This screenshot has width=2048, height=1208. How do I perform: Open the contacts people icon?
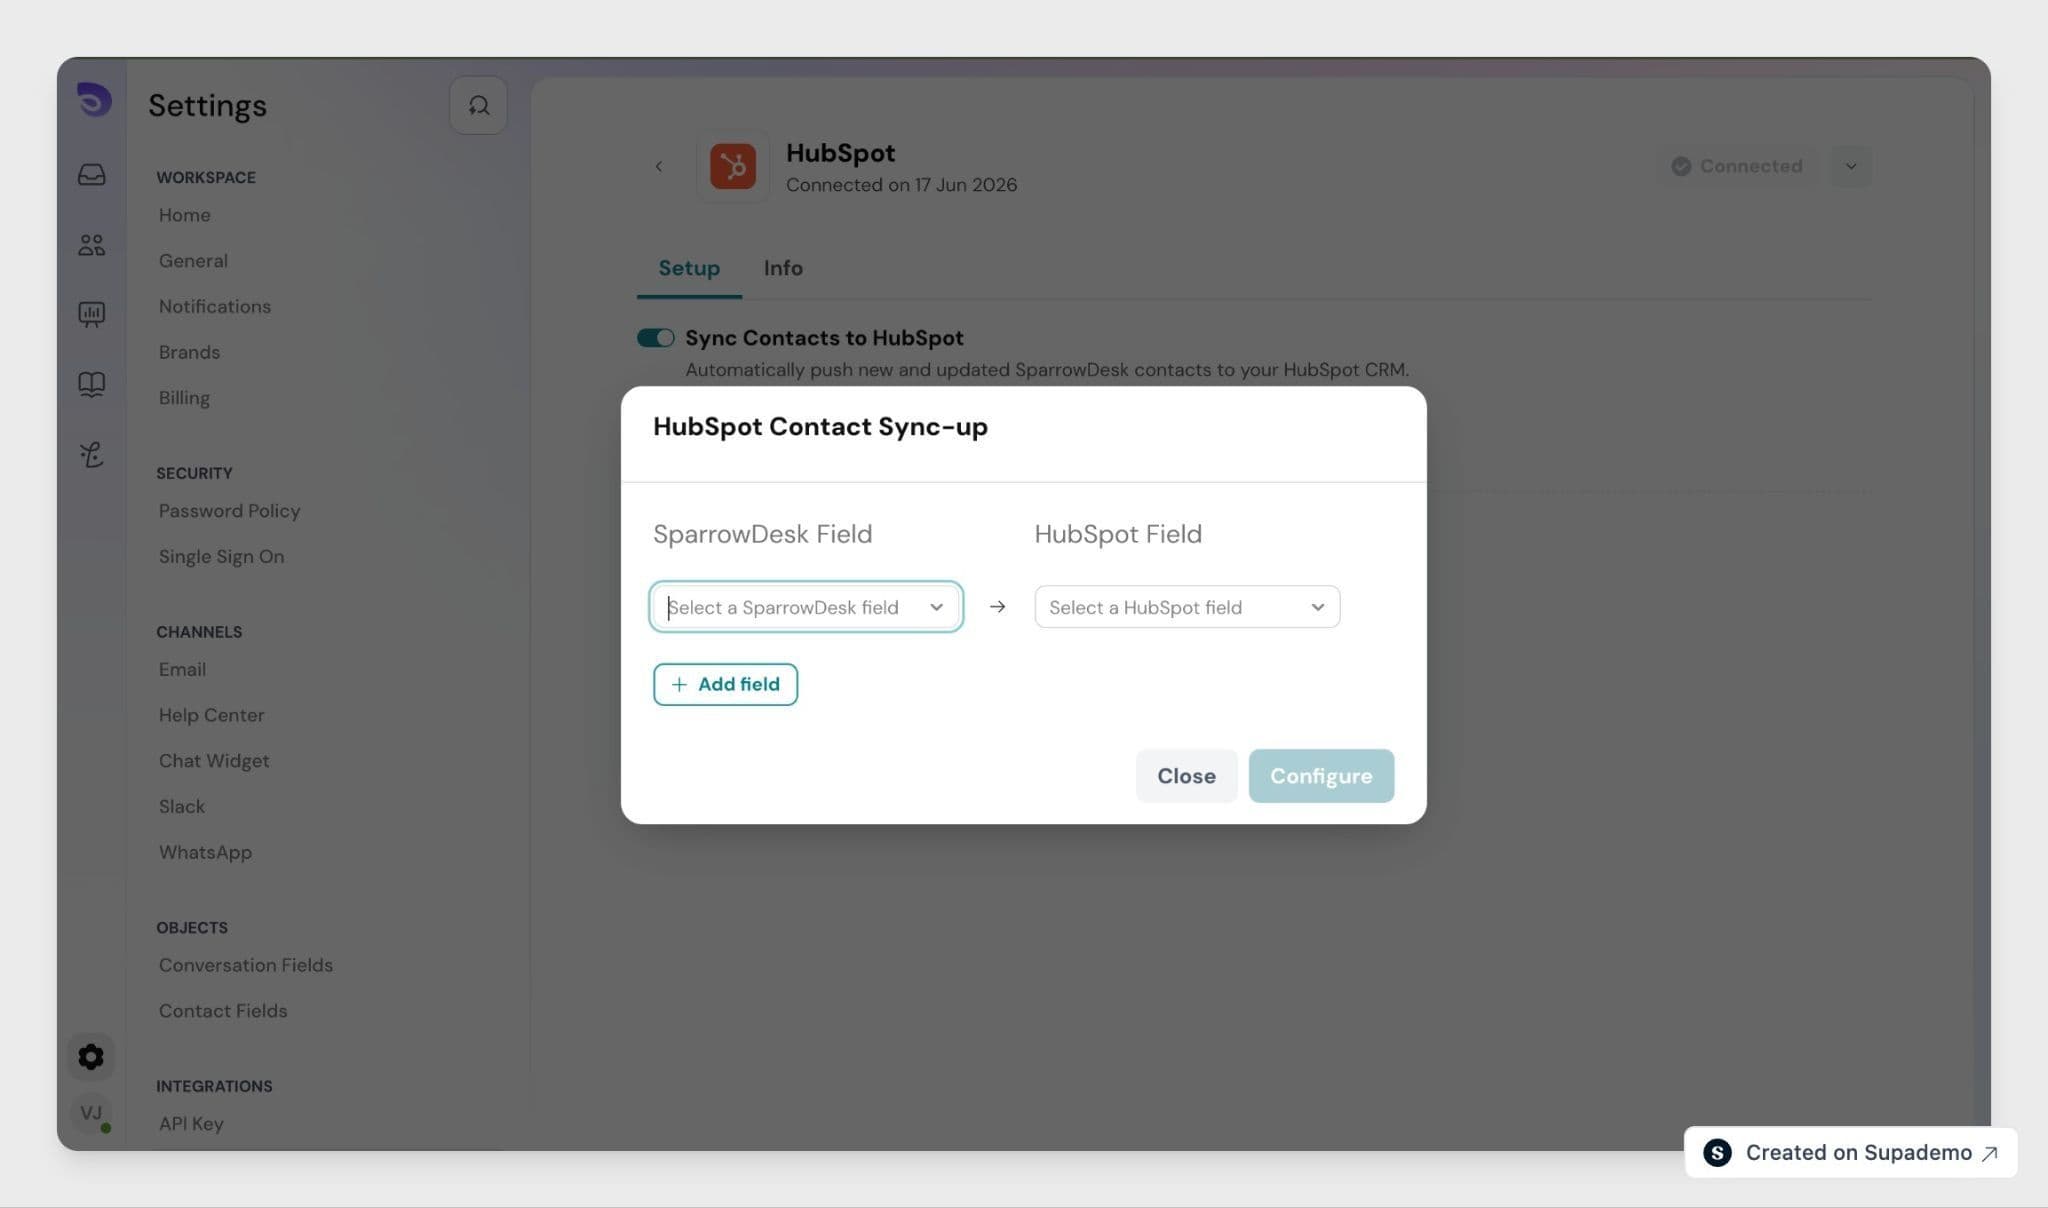(92, 245)
